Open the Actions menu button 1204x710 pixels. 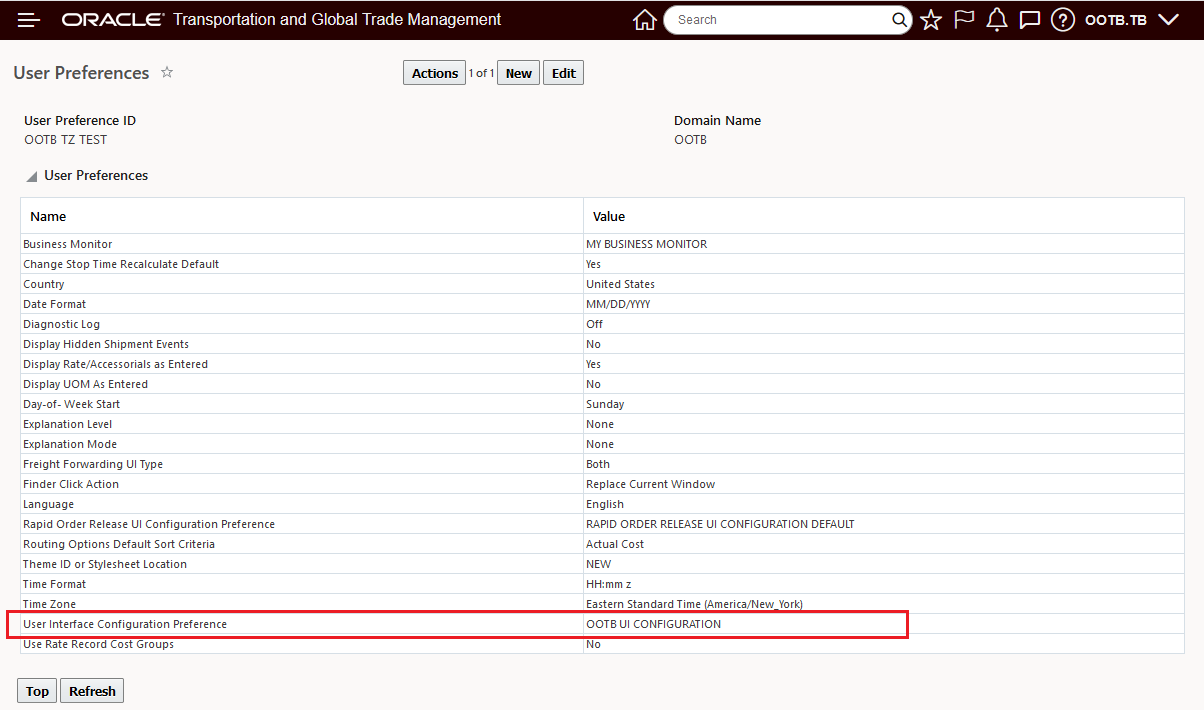(435, 73)
